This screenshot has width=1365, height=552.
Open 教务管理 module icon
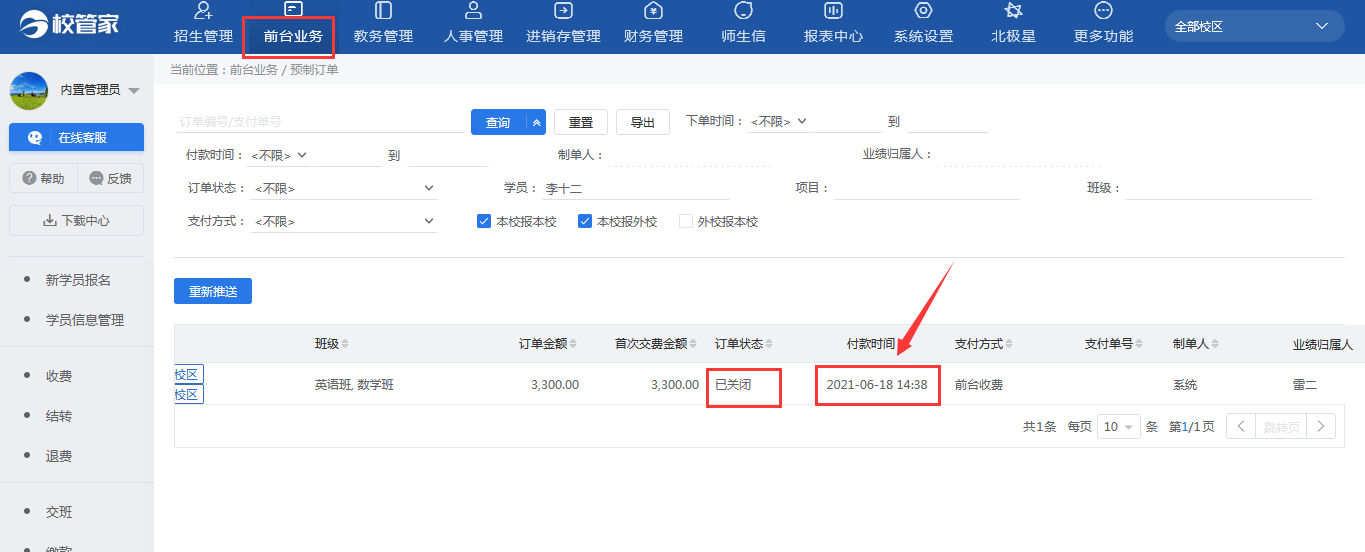tap(383, 11)
